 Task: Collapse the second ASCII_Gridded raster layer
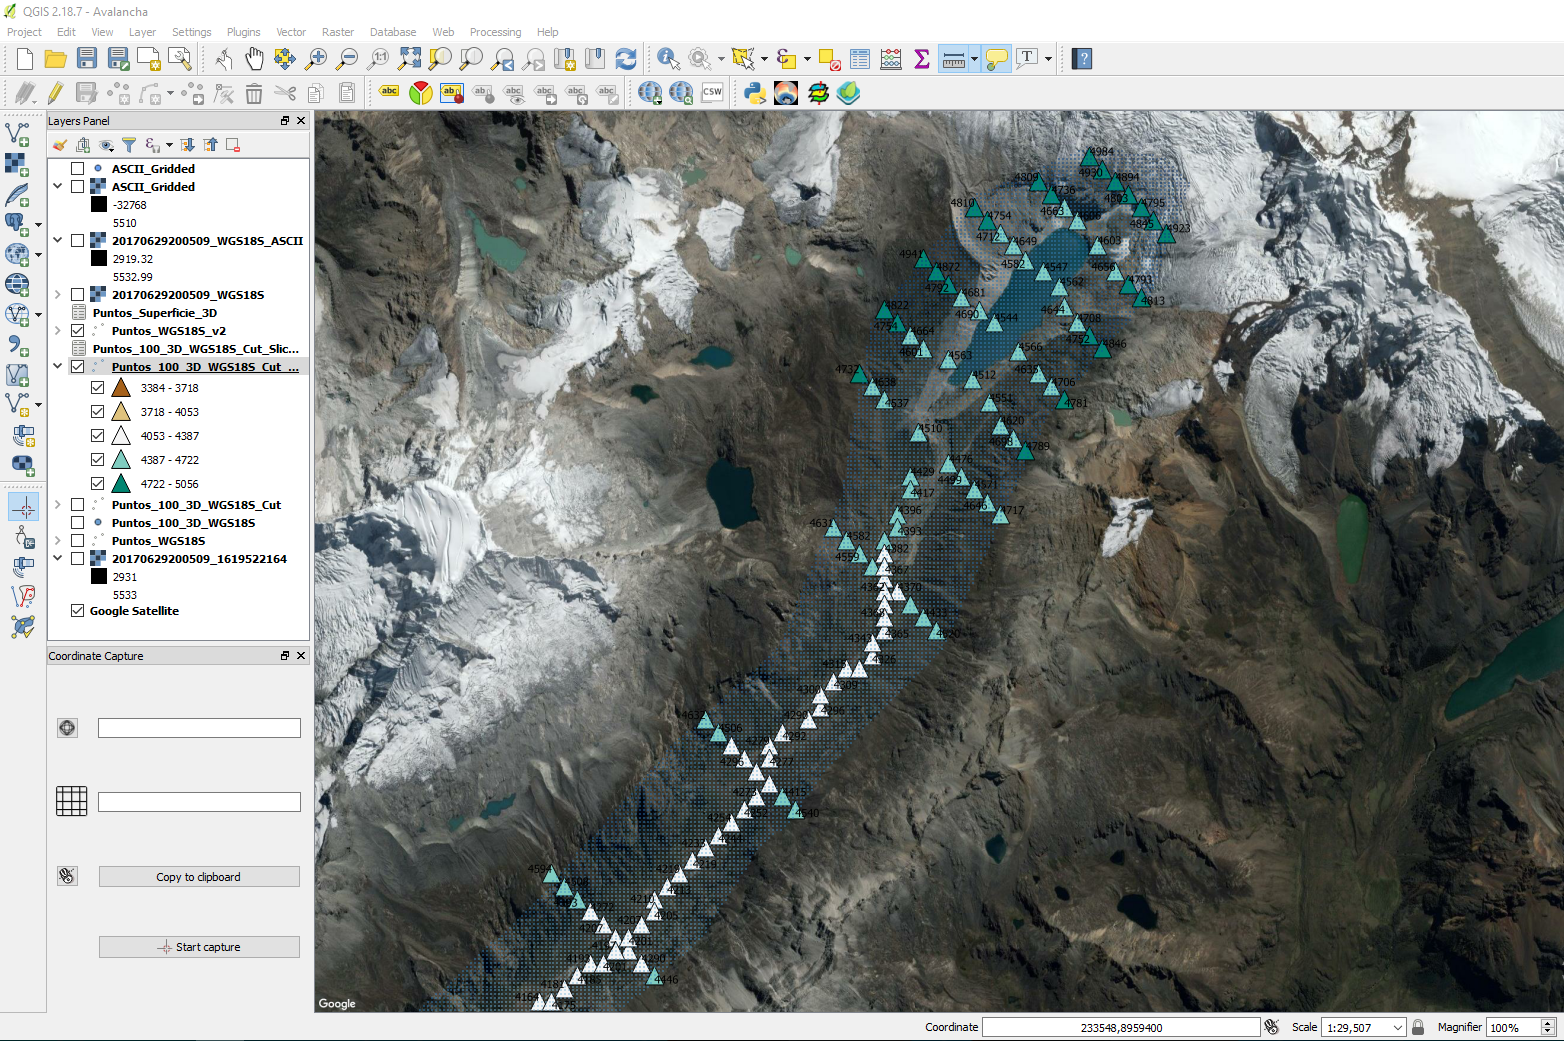[x=58, y=187]
